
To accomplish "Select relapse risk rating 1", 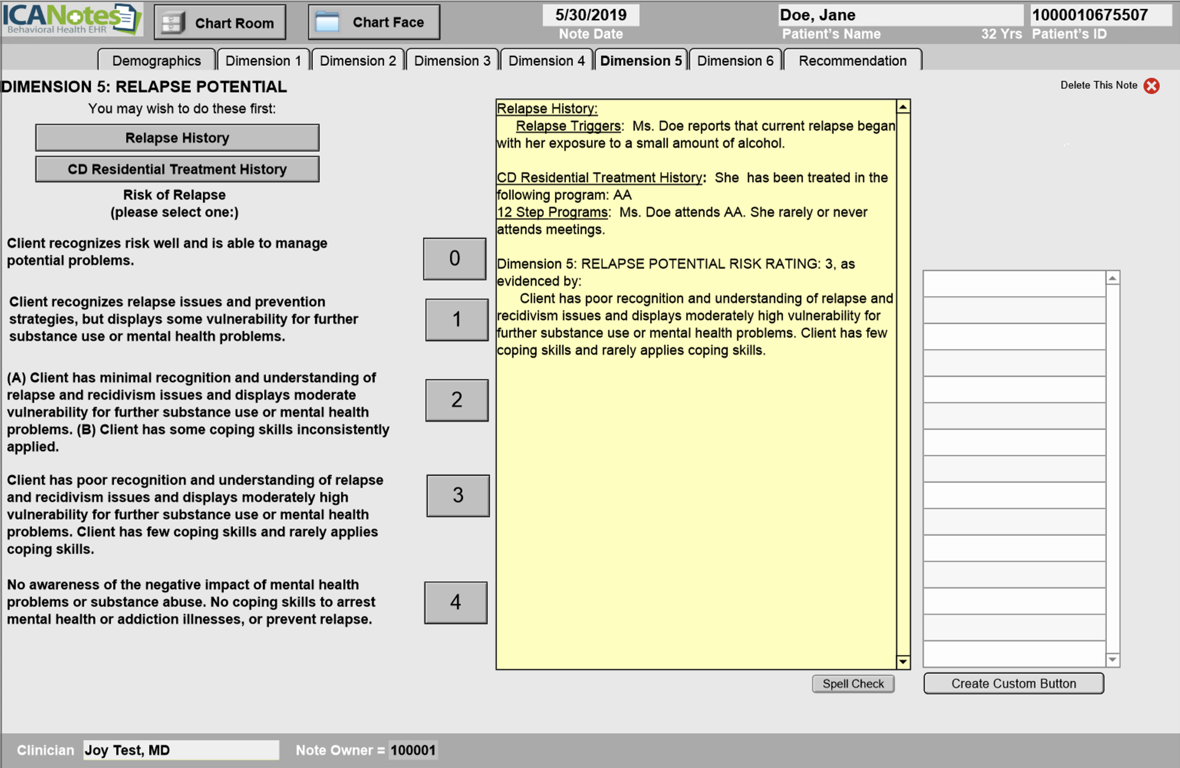I will click(457, 320).
